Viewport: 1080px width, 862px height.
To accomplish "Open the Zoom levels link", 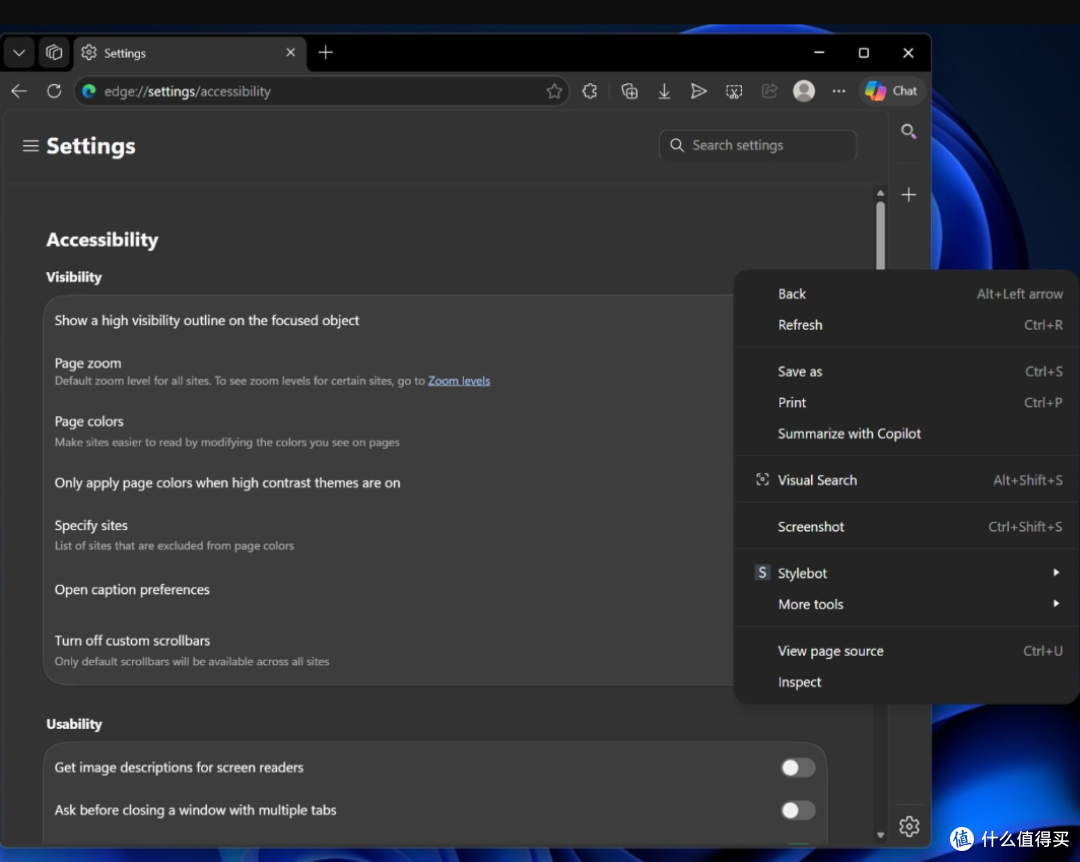I will click(x=459, y=381).
